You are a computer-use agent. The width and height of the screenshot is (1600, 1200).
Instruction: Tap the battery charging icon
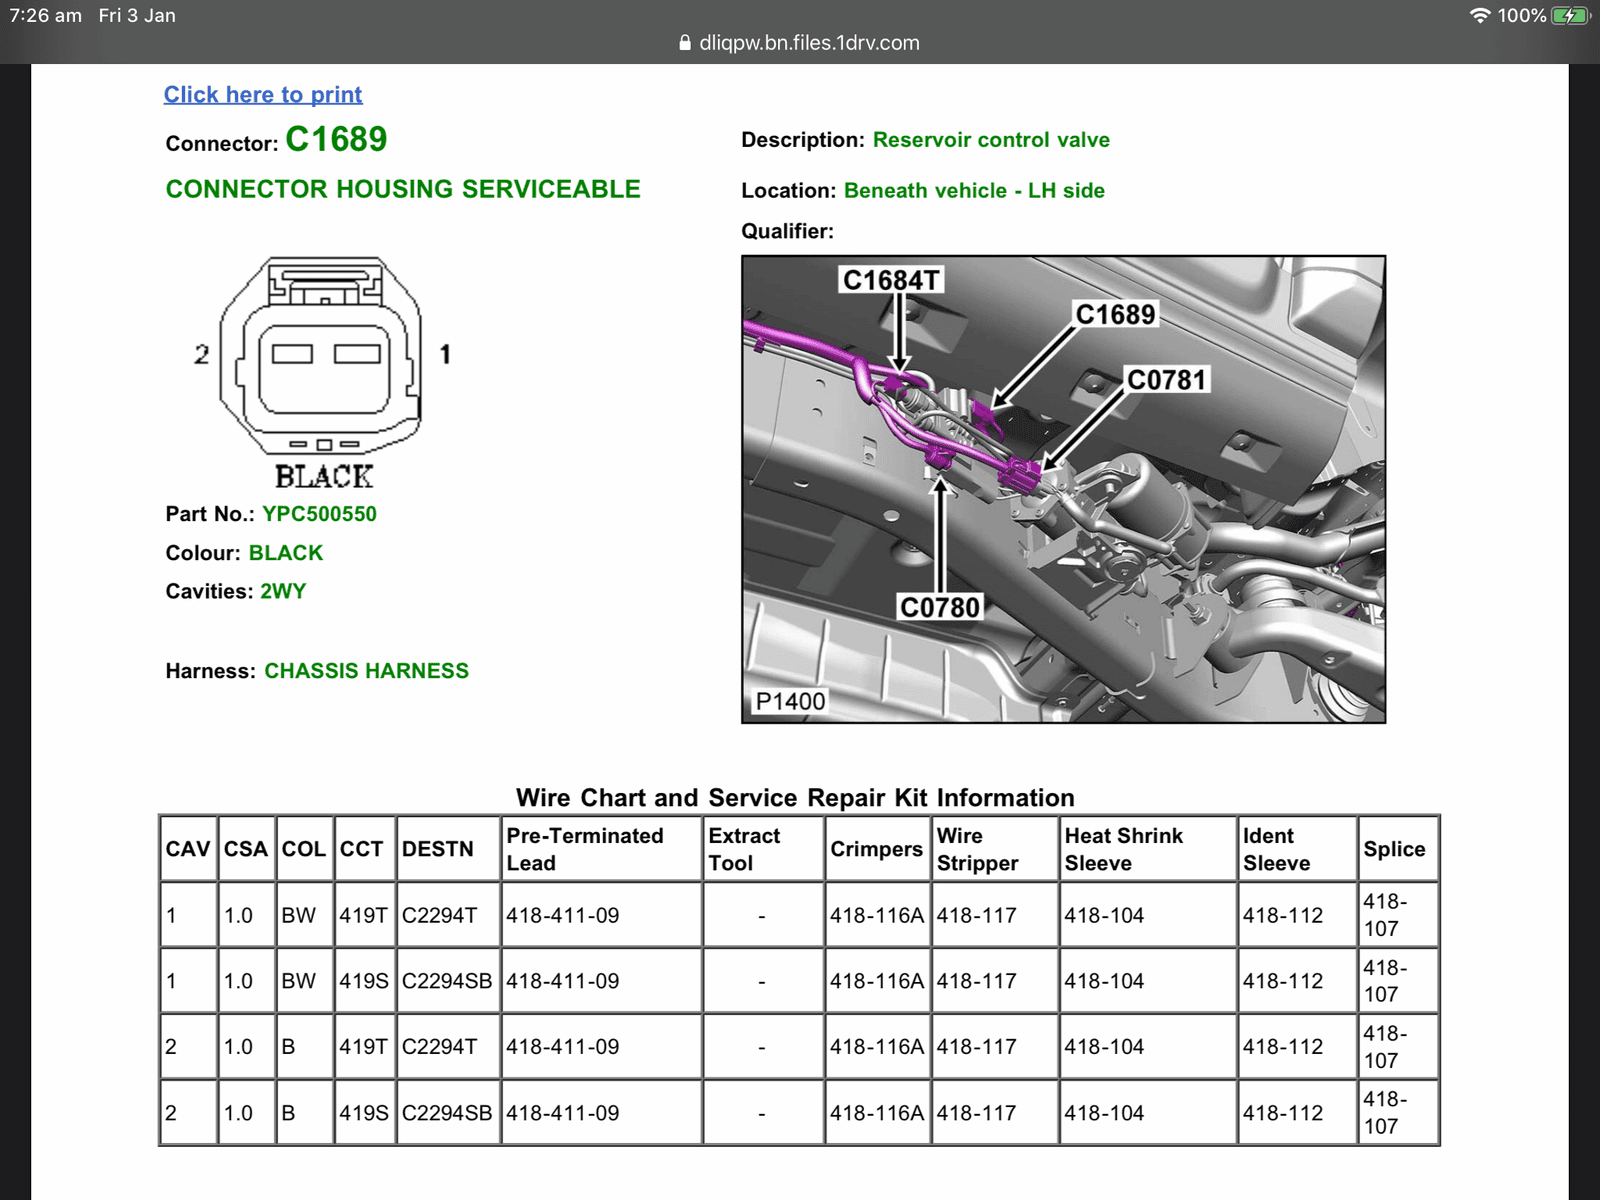[1571, 16]
